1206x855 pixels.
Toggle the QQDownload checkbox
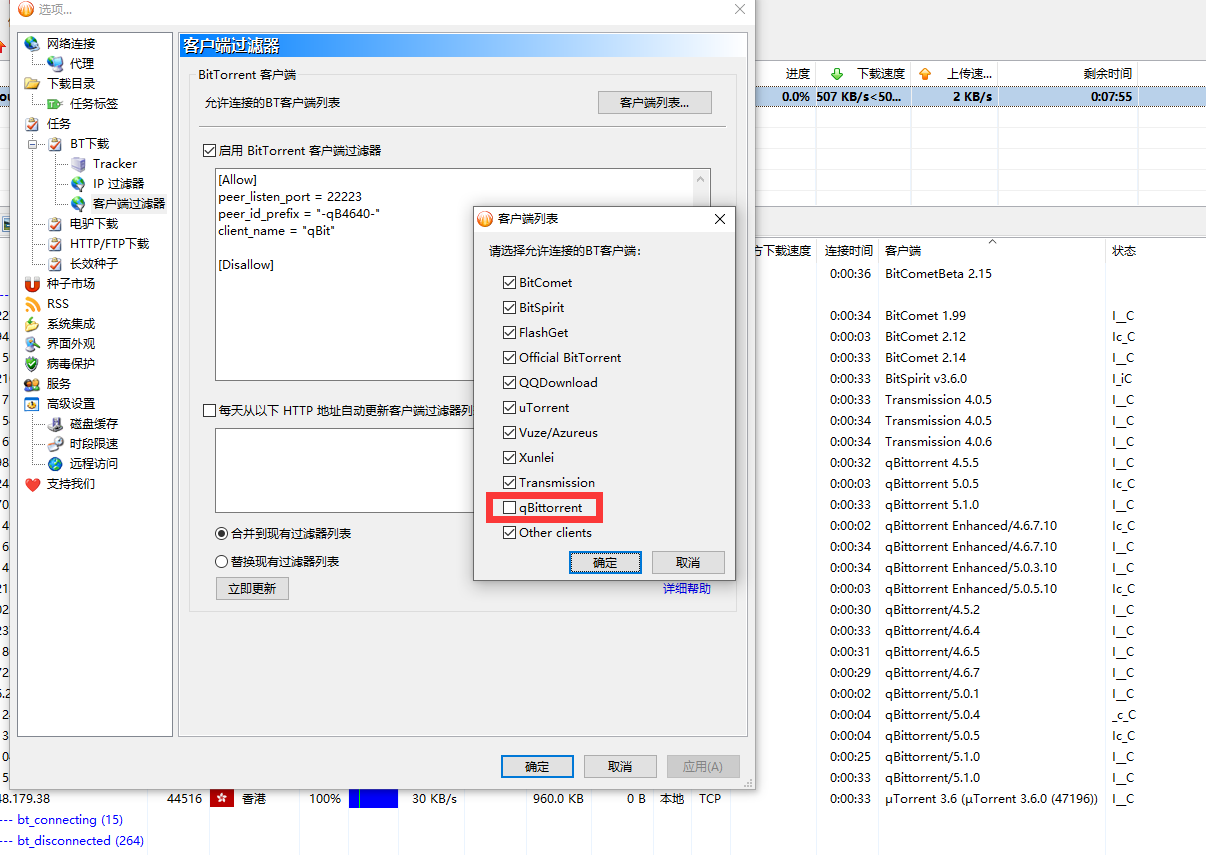pyautogui.click(x=510, y=383)
